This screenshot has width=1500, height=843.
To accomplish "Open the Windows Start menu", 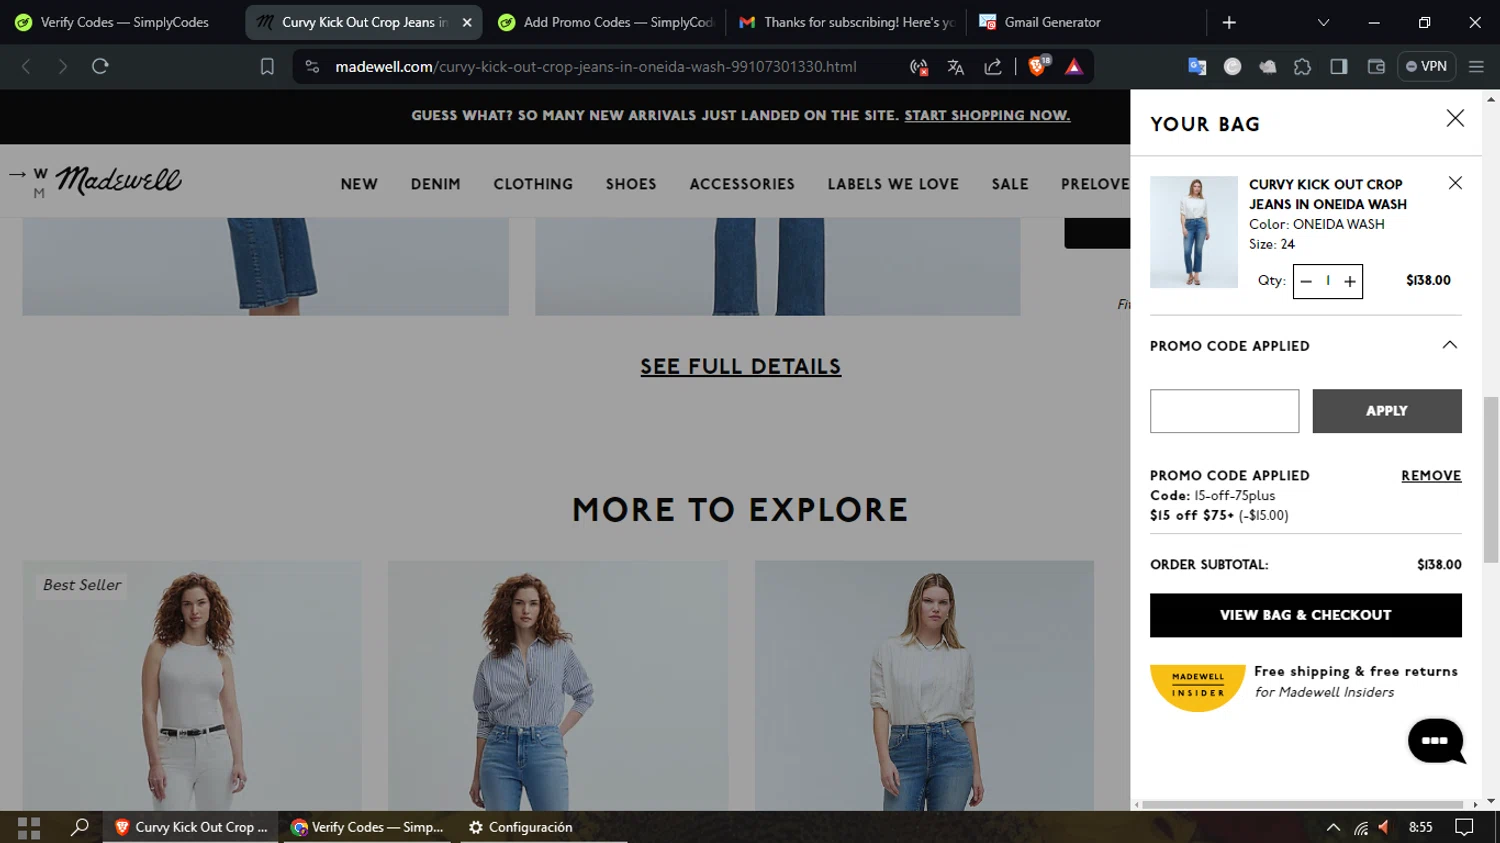I will [29, 827].
